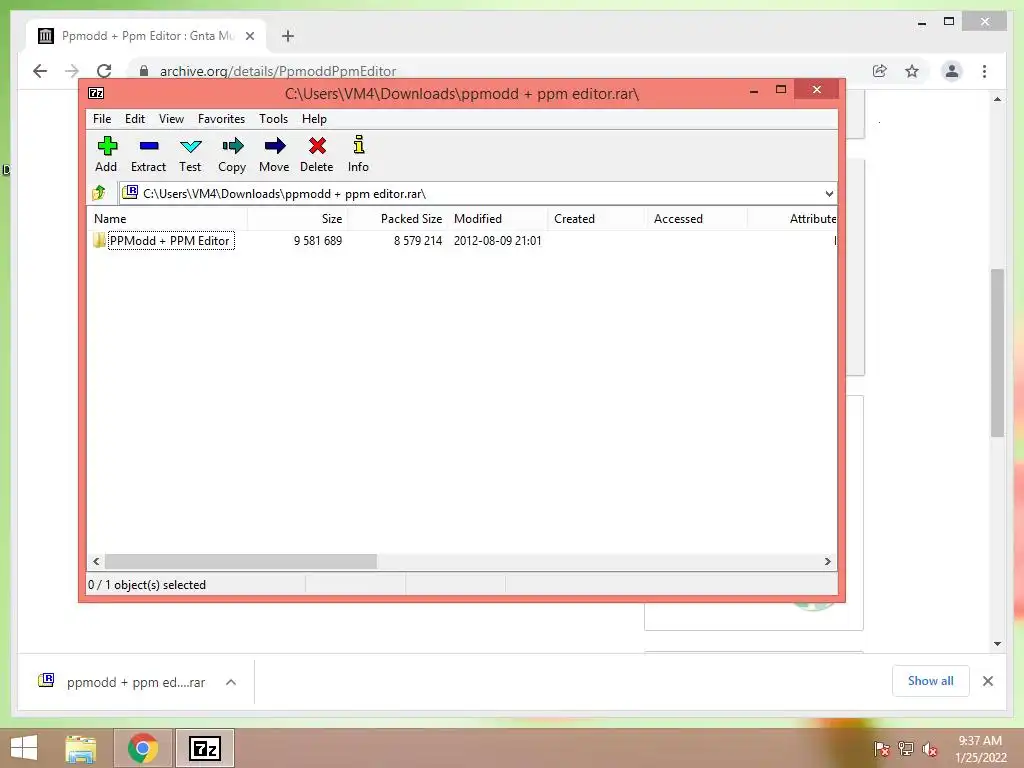
Task: Sort by Name column header
Action: pos(167,219)
